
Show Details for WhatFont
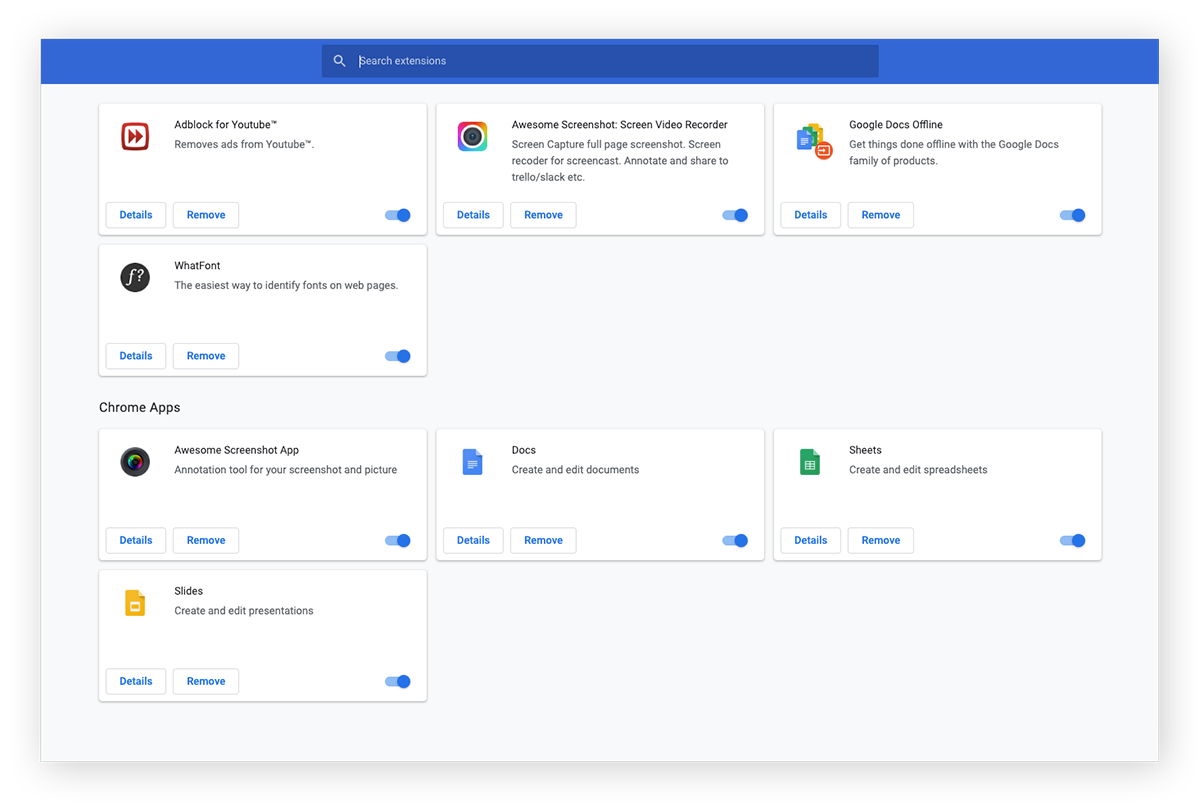(136, 356)
